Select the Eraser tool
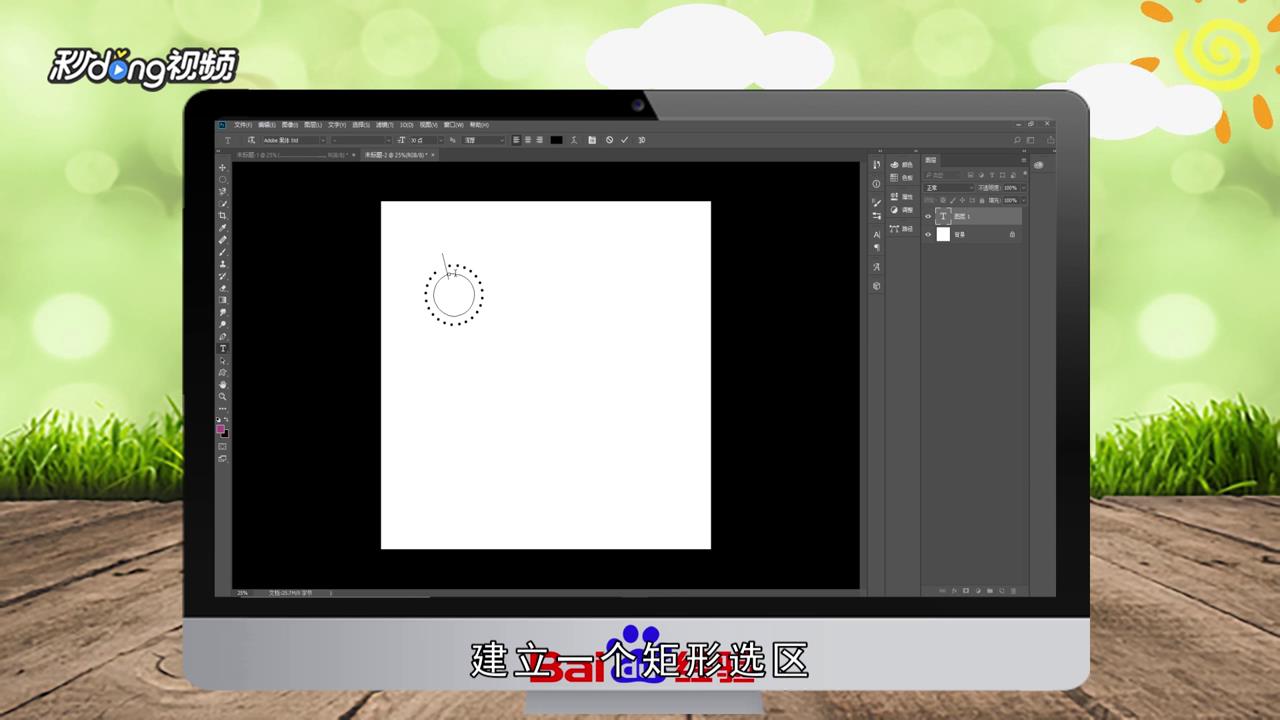The width and height of the screenshot is (1280, 720). click(x=221, y=288)
